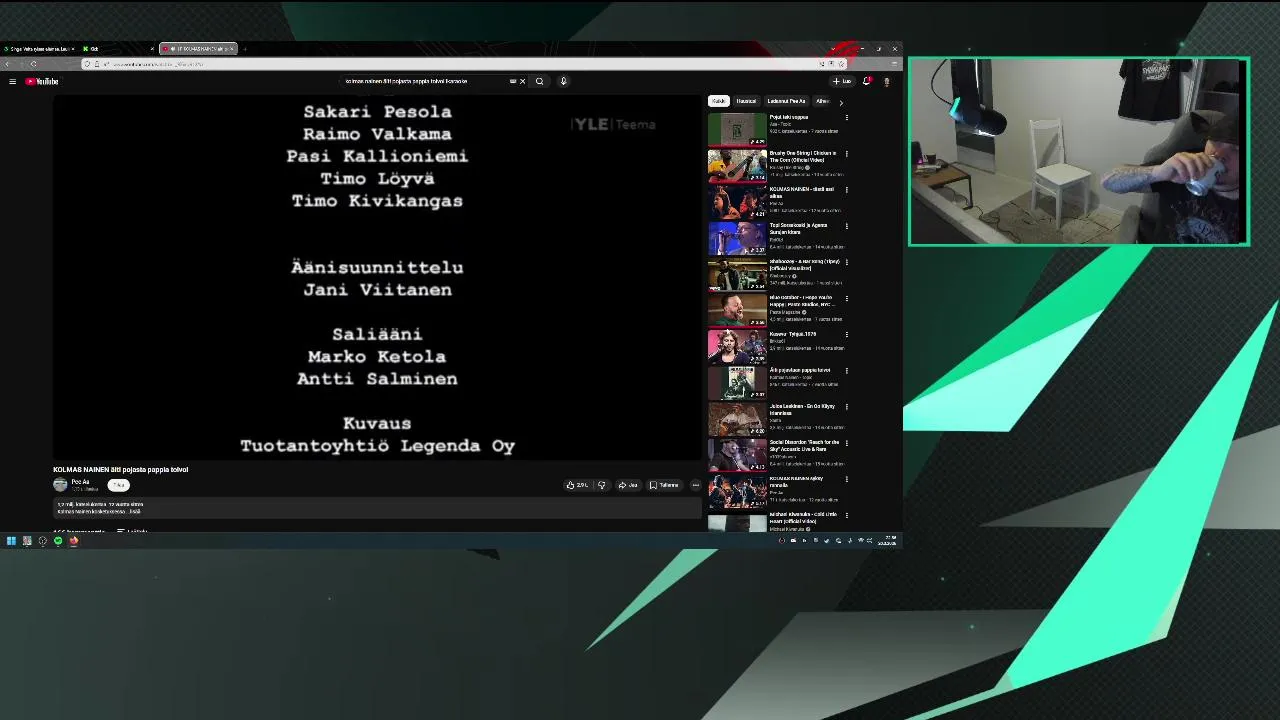Open options menu for Topi Sorsakoski video

coord(846,226)
